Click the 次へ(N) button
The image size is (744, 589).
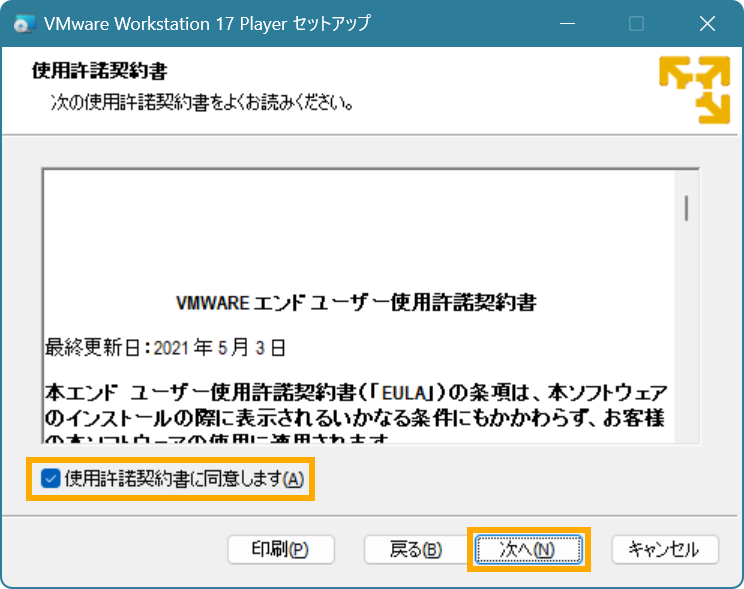click(x=529, y=550)
